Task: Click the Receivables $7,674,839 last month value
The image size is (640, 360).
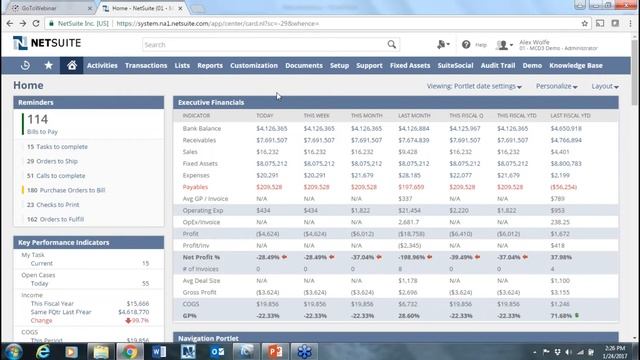Action: pyautogui.click(x=413, y=140)
